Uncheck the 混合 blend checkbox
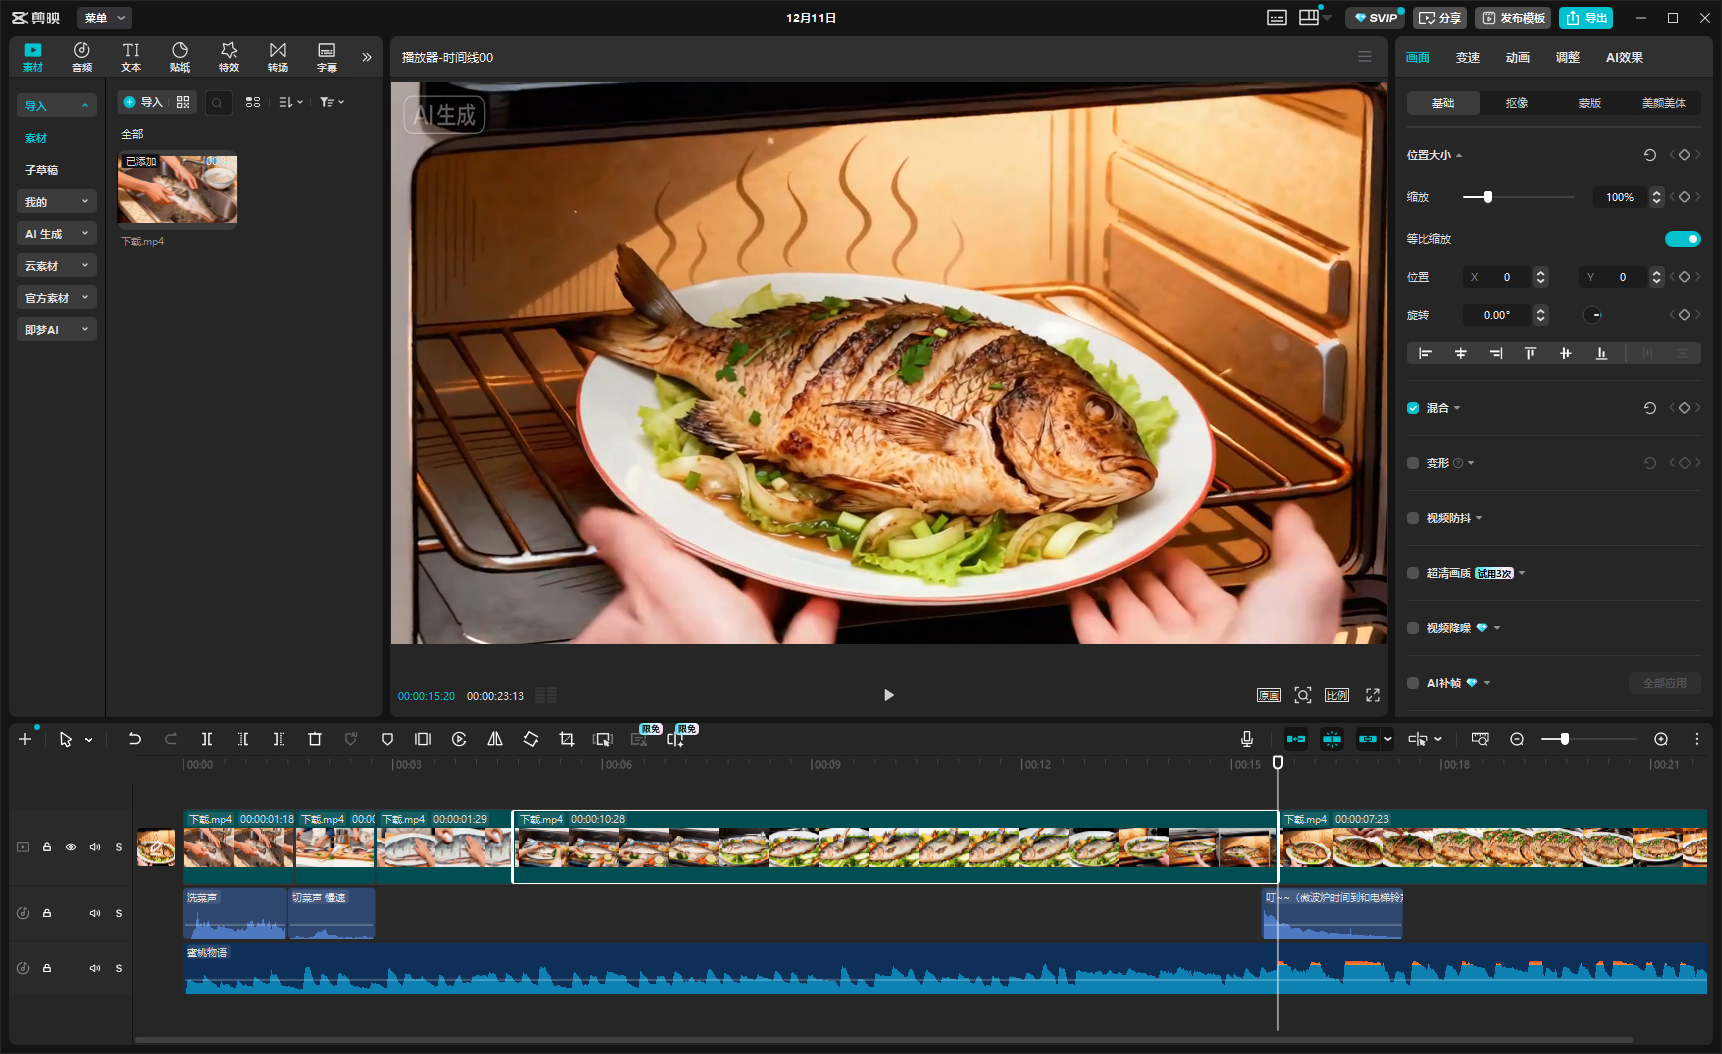Screen dimensions: 1722x1054 point(1413,408)
